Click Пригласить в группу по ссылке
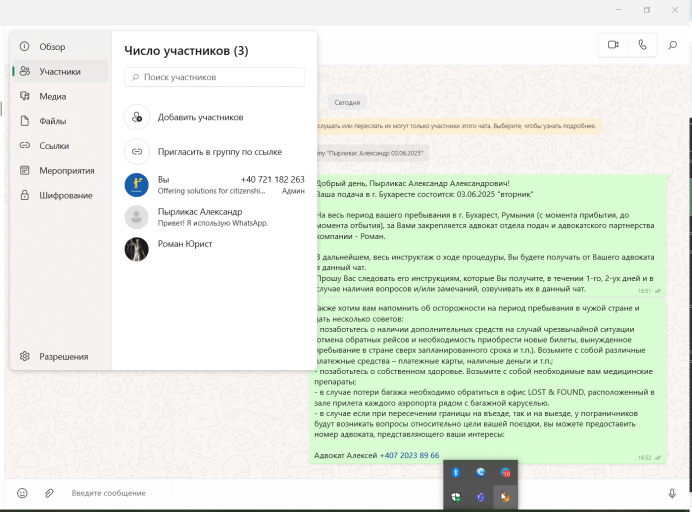This screenshot has width=692, height=512. pyautogui.click(x=214, y=152)
